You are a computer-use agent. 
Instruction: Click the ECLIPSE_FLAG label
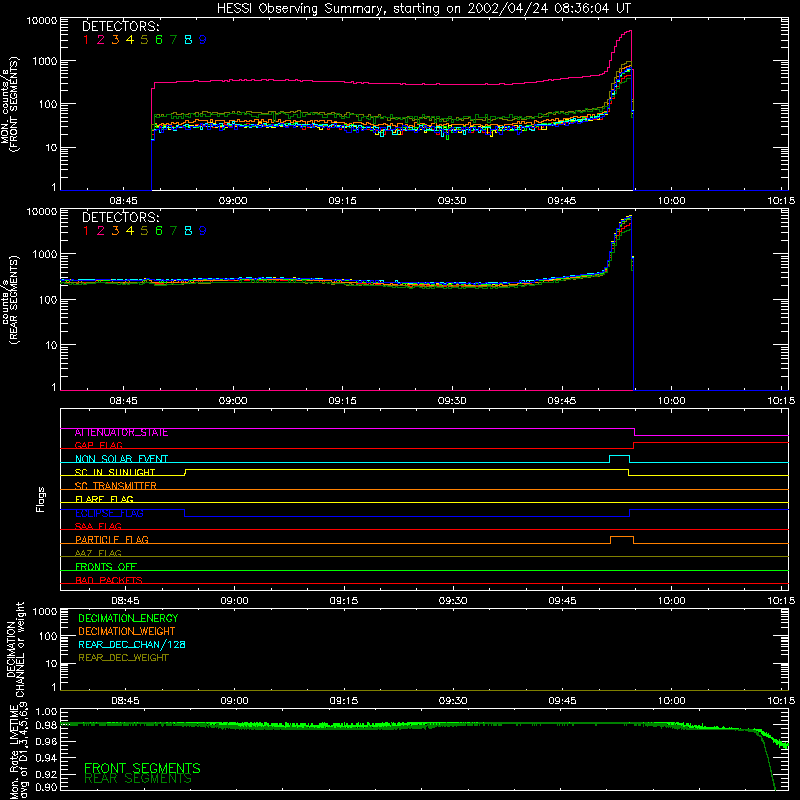click(109, 513)
